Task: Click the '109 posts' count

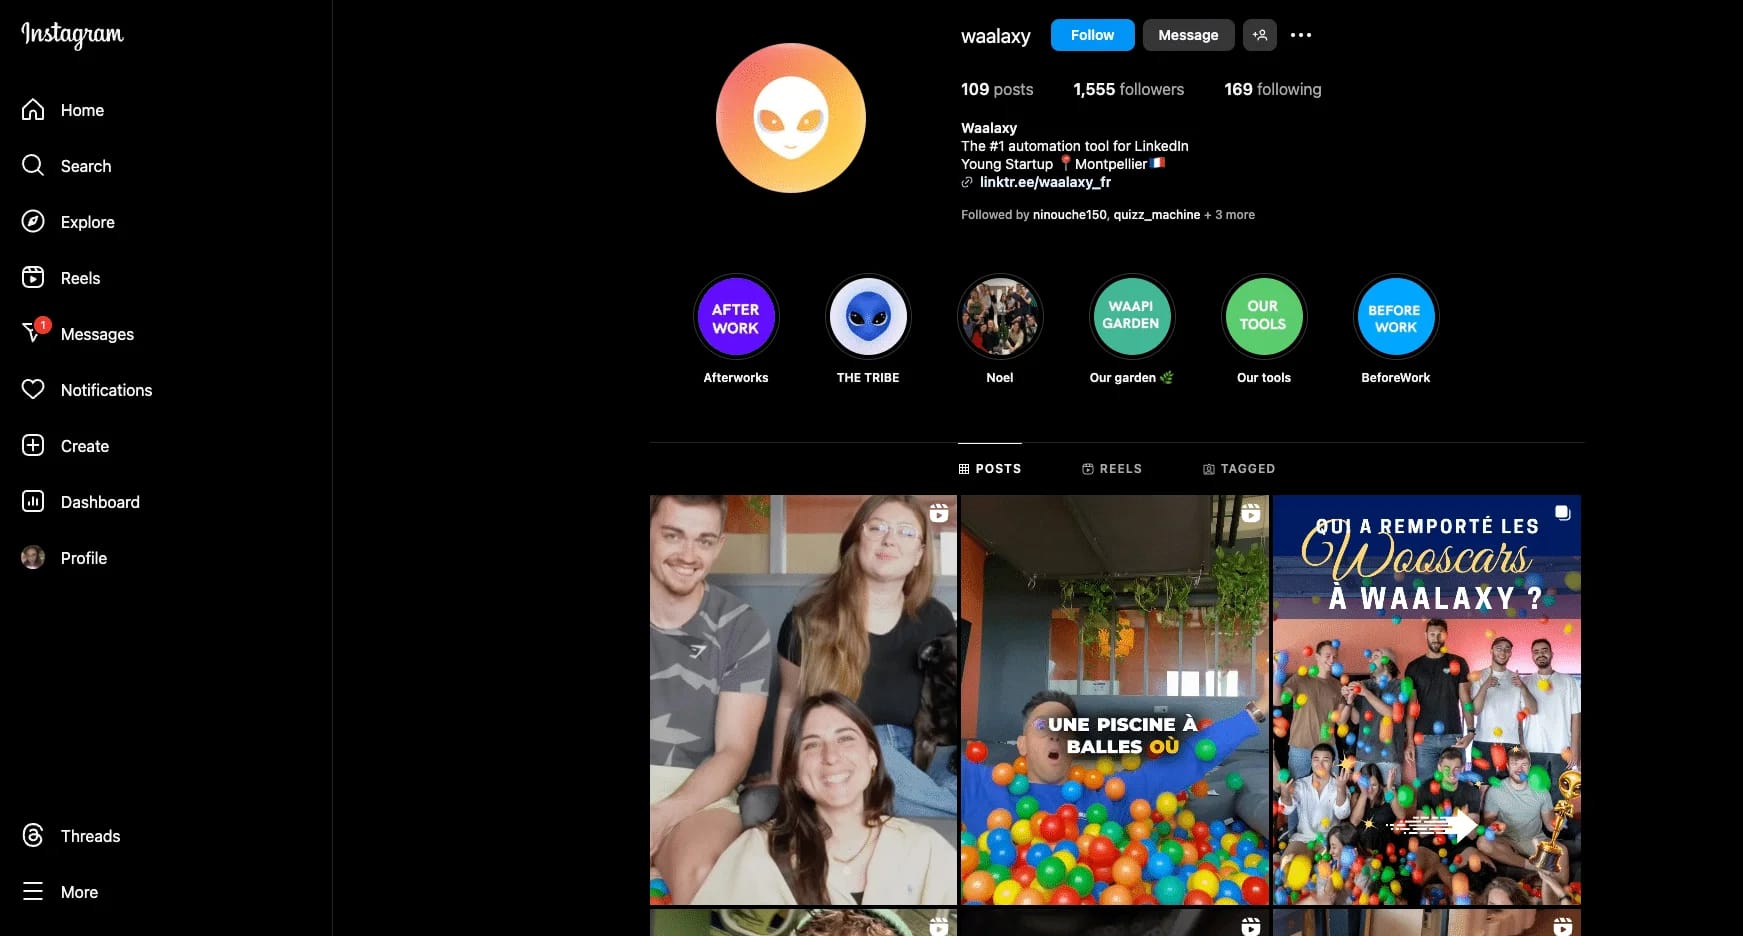Action: point(997,89)
